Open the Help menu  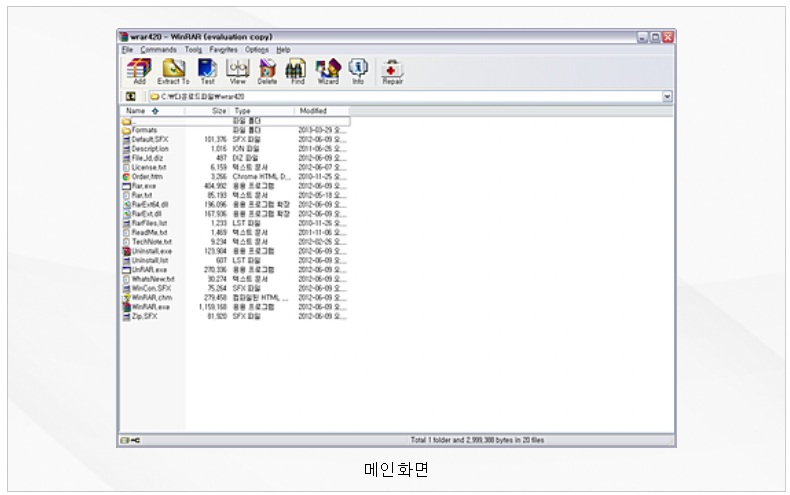pos(283,49)
